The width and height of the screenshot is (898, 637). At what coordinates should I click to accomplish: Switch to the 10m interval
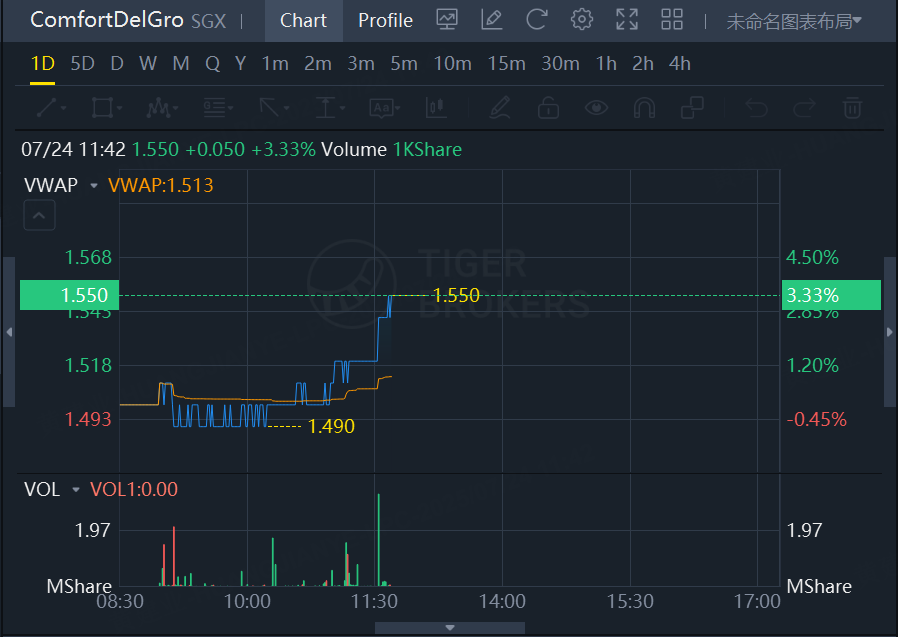coord(452,64)
